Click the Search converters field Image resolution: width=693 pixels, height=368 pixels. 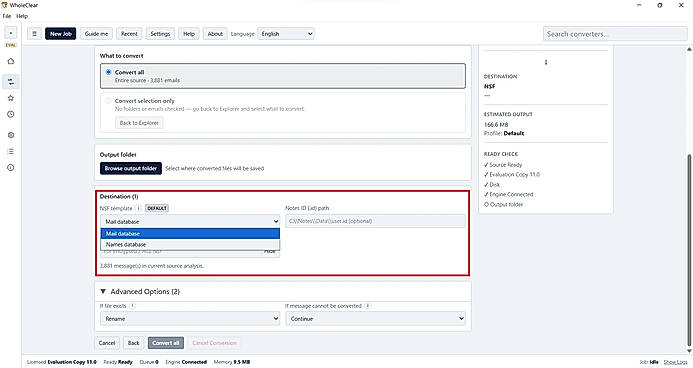click(615, 34)
